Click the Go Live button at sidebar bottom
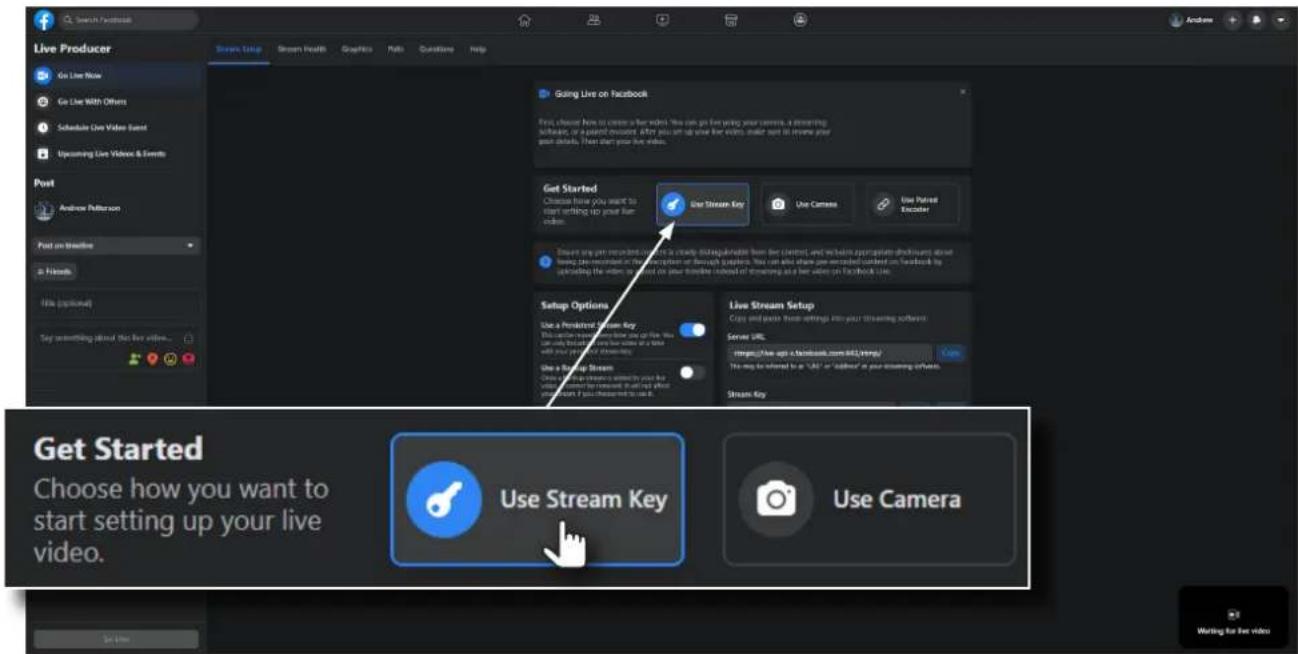Image resolution: width=1298 pixels, height=654 pixels. (116, 639)
